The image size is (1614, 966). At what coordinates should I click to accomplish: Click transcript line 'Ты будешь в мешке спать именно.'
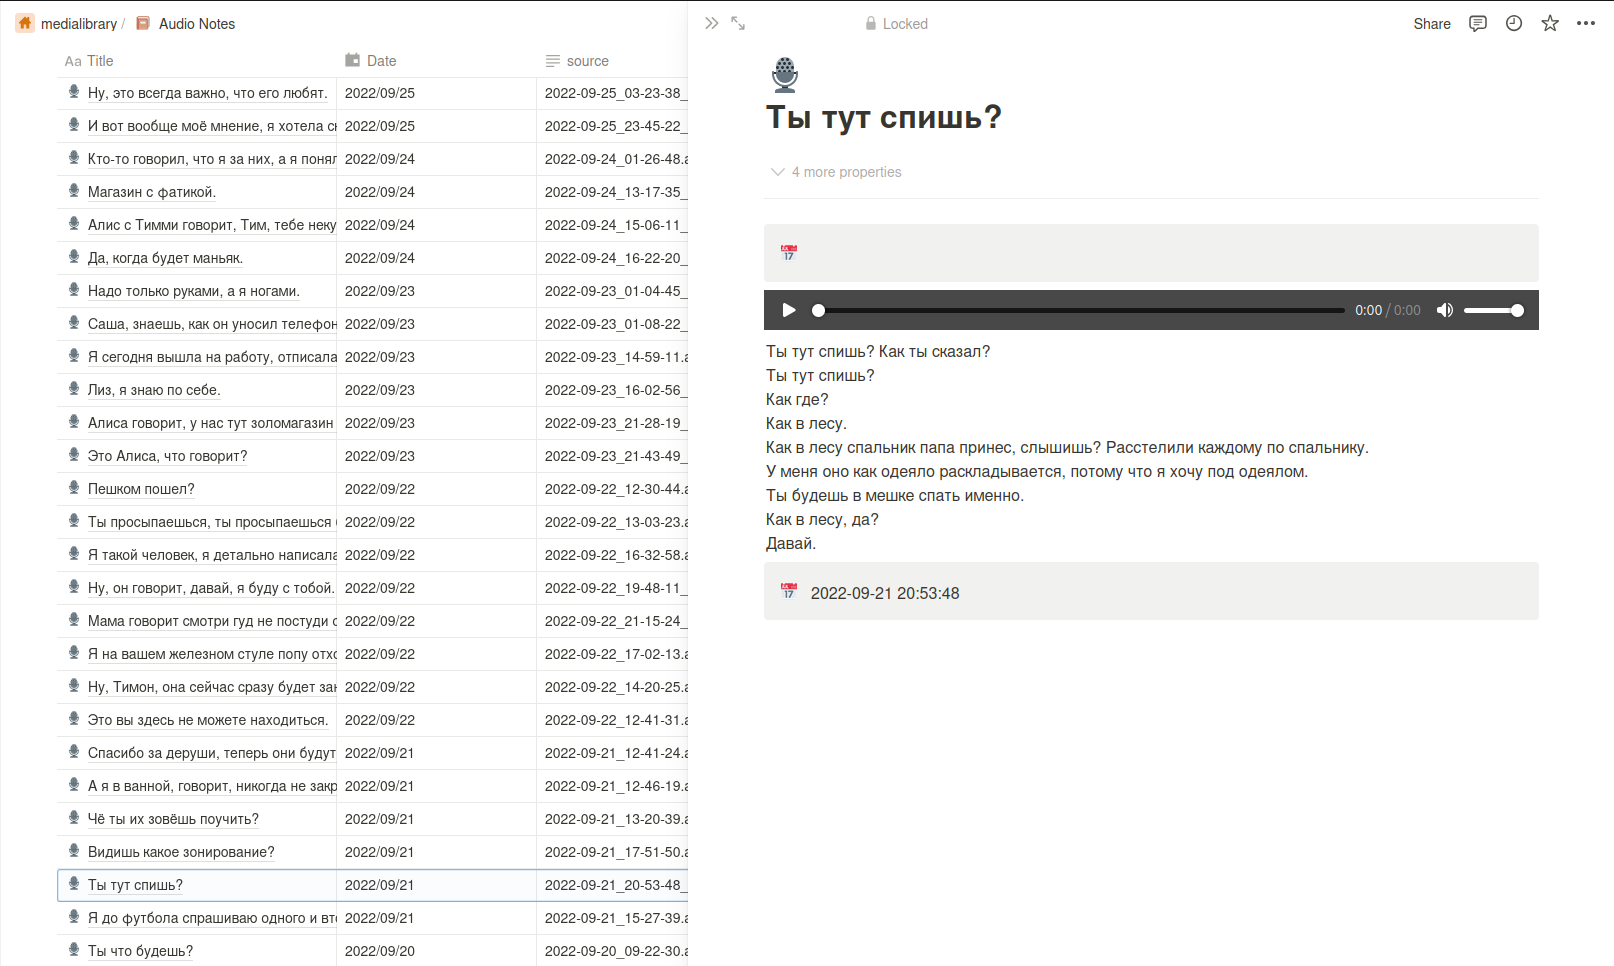pyautogui.click(x=895, y=495)
